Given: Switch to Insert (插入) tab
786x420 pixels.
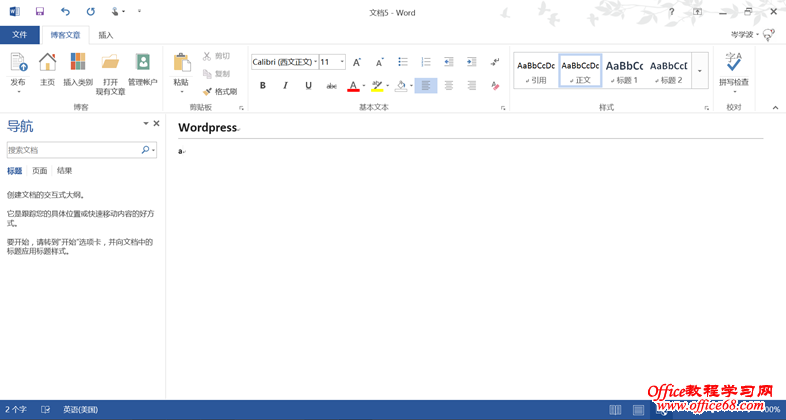Looking at the screenshot, I should click(106, 35).
